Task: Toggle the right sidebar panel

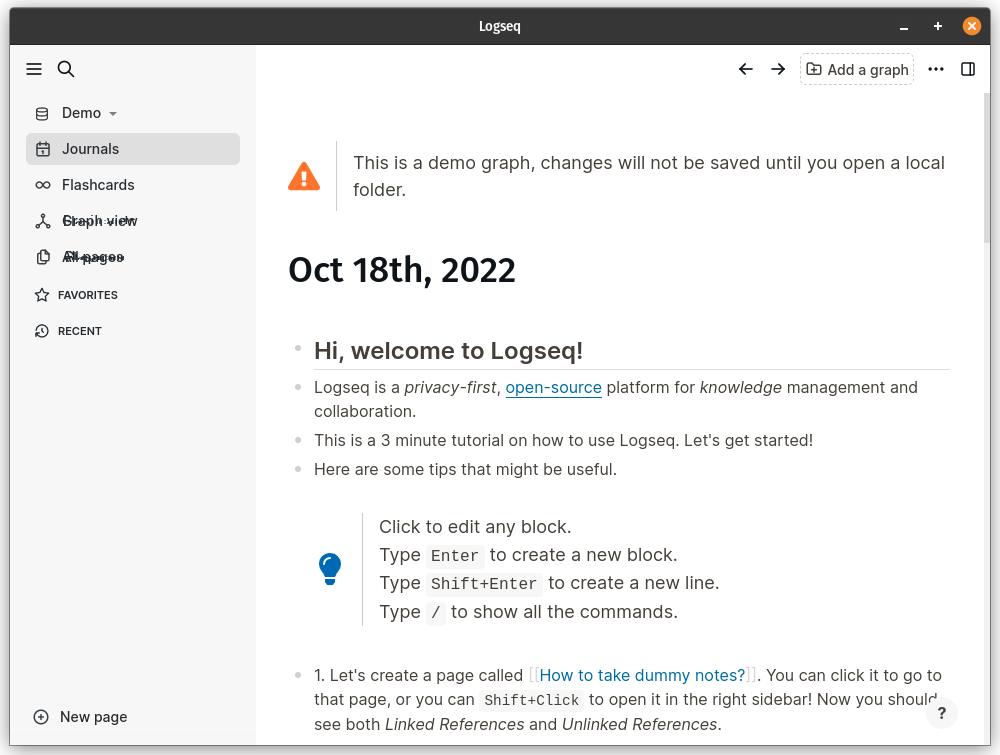Action: coord(968,69)
